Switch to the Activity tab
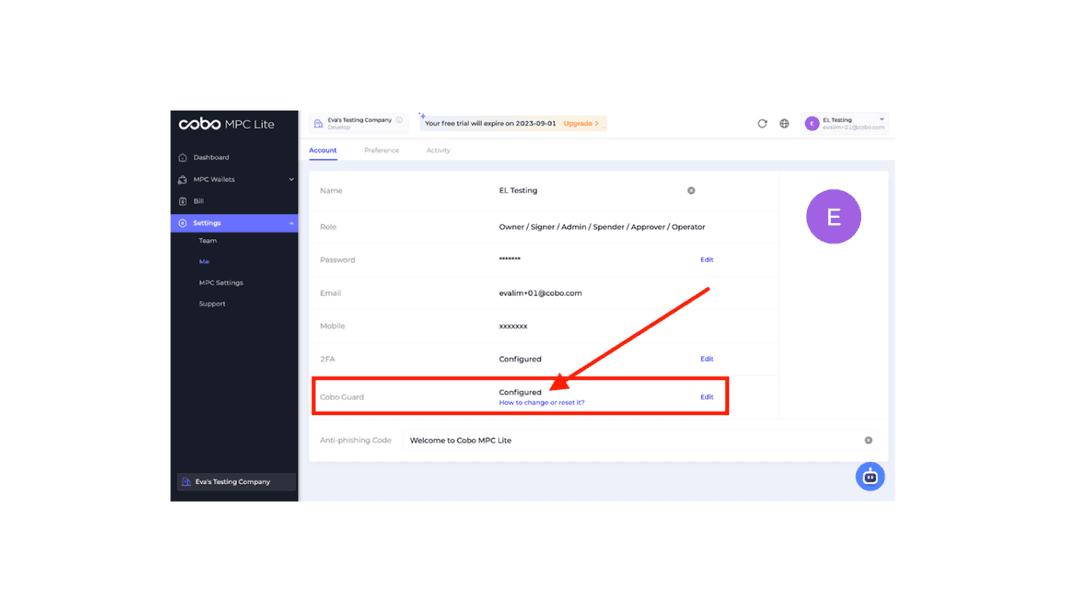The width and height of the screenshot is (1080, 608). (438, 151)
